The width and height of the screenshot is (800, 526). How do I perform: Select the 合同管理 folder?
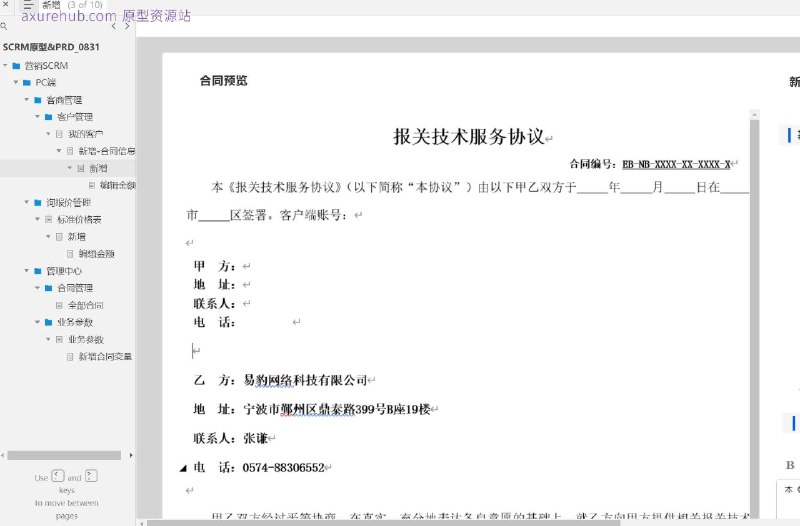click(74, 288)
